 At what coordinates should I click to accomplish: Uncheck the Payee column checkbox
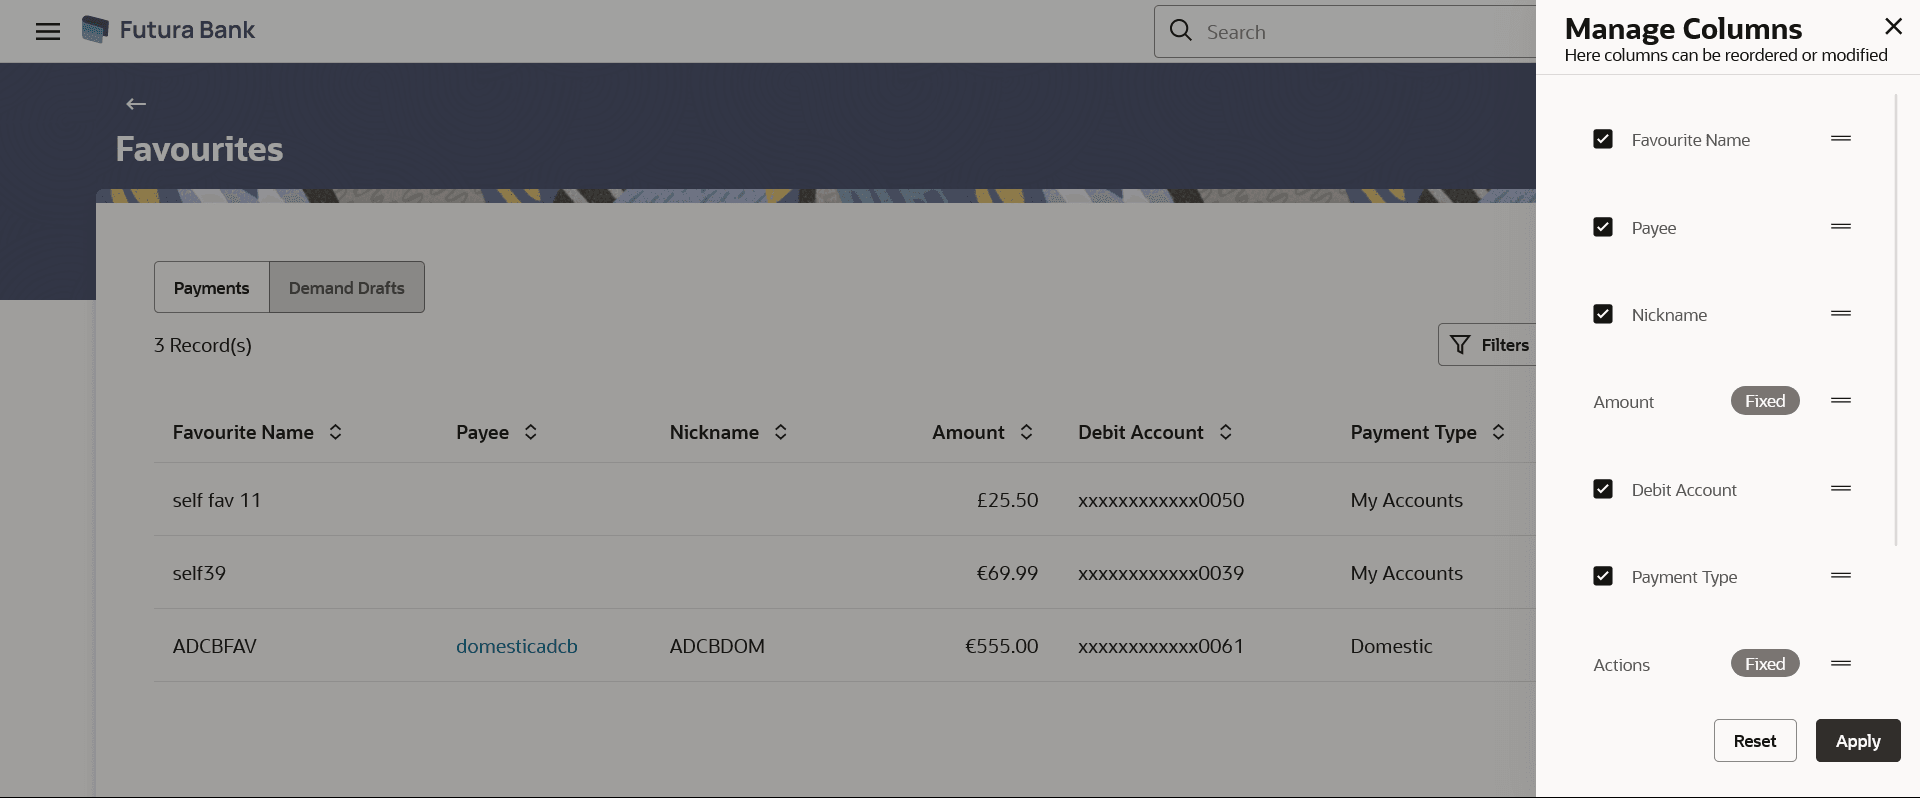(1603, 227)
